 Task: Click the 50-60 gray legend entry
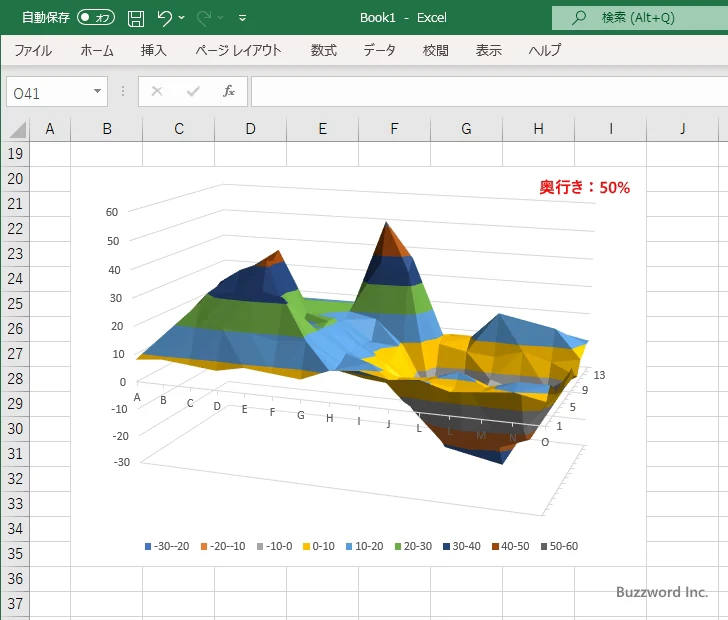coord(559,546)
